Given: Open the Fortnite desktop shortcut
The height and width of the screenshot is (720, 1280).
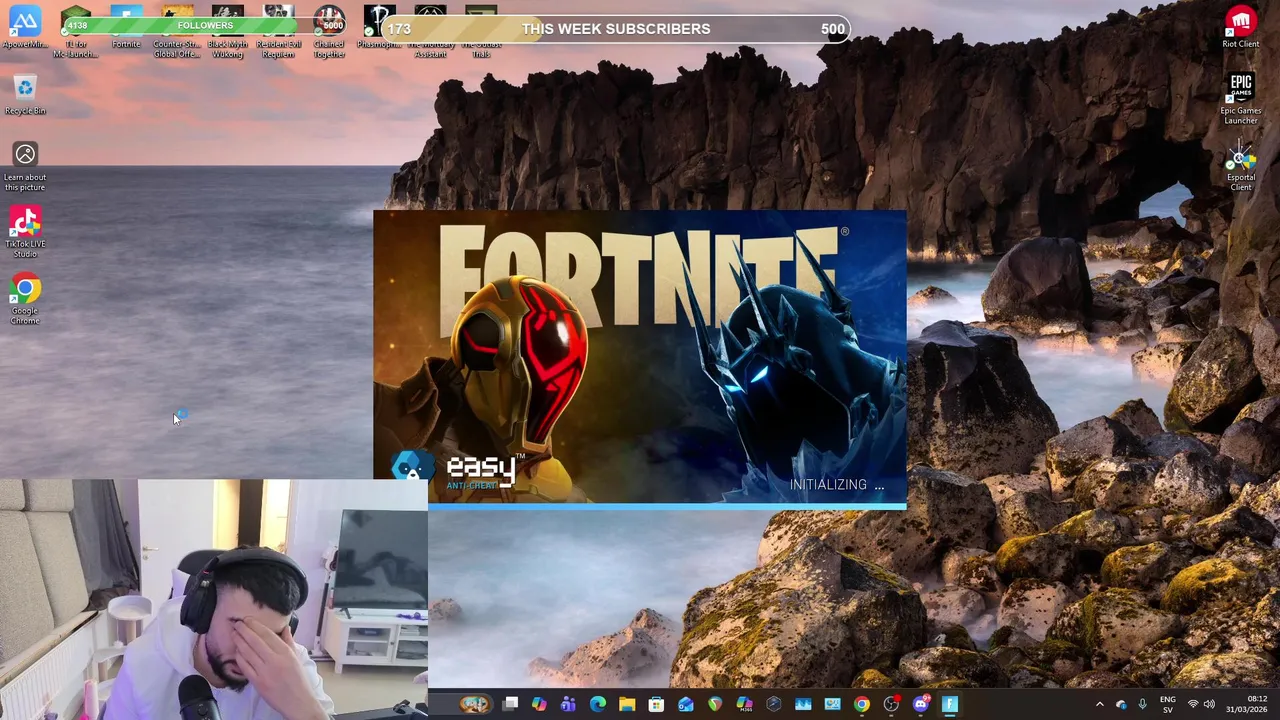Looking at the screenshot, I should [x=126, y=27].
